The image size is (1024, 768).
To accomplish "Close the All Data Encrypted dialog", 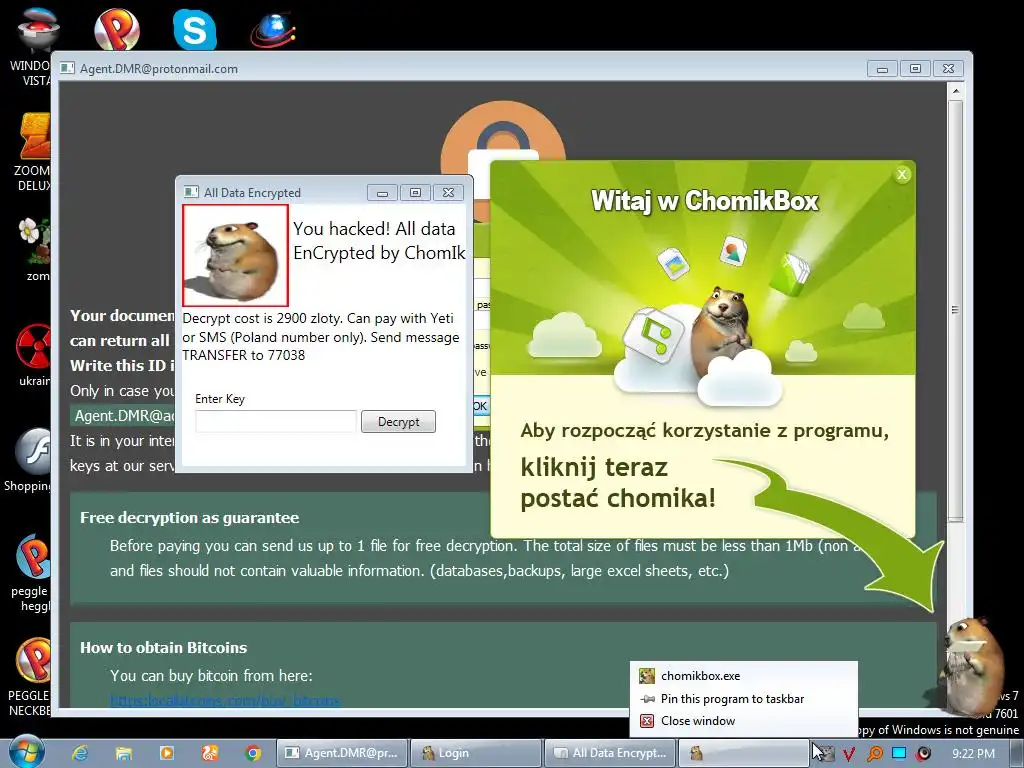I will (x=448, y=193).
